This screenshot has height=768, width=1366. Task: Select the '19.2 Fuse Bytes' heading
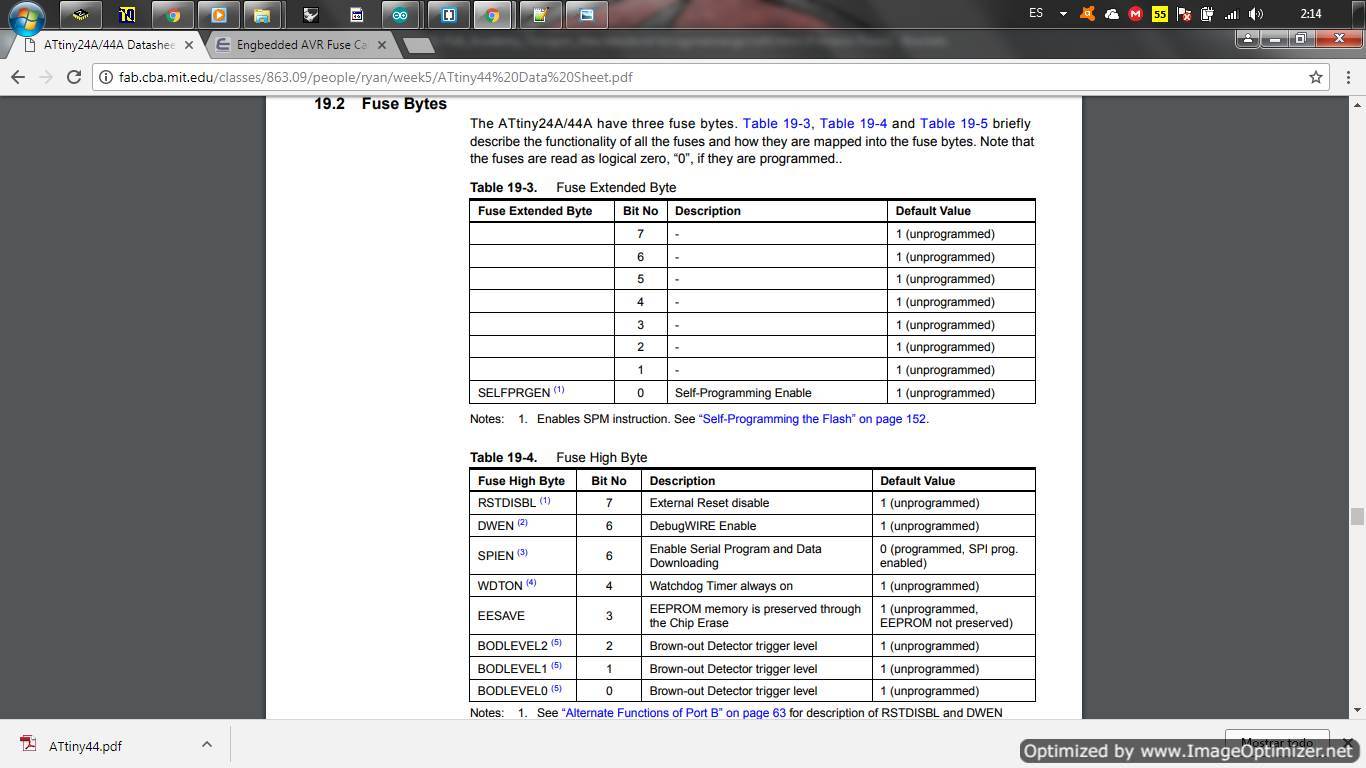tap(380, 104)
